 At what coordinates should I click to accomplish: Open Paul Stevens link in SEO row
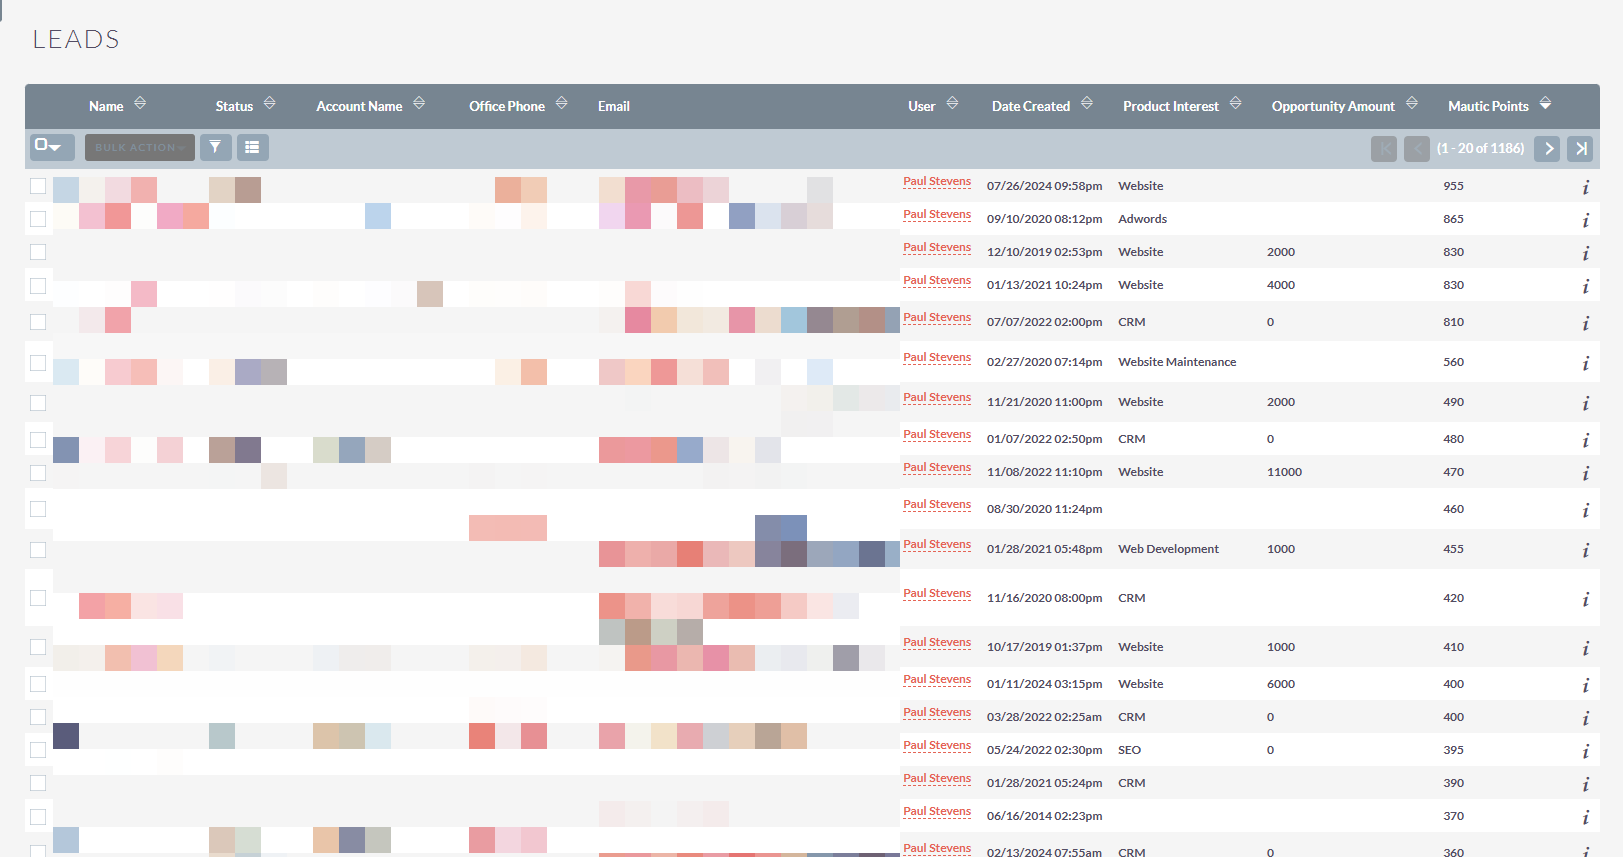pyautogui.click(x=937, y=746)
